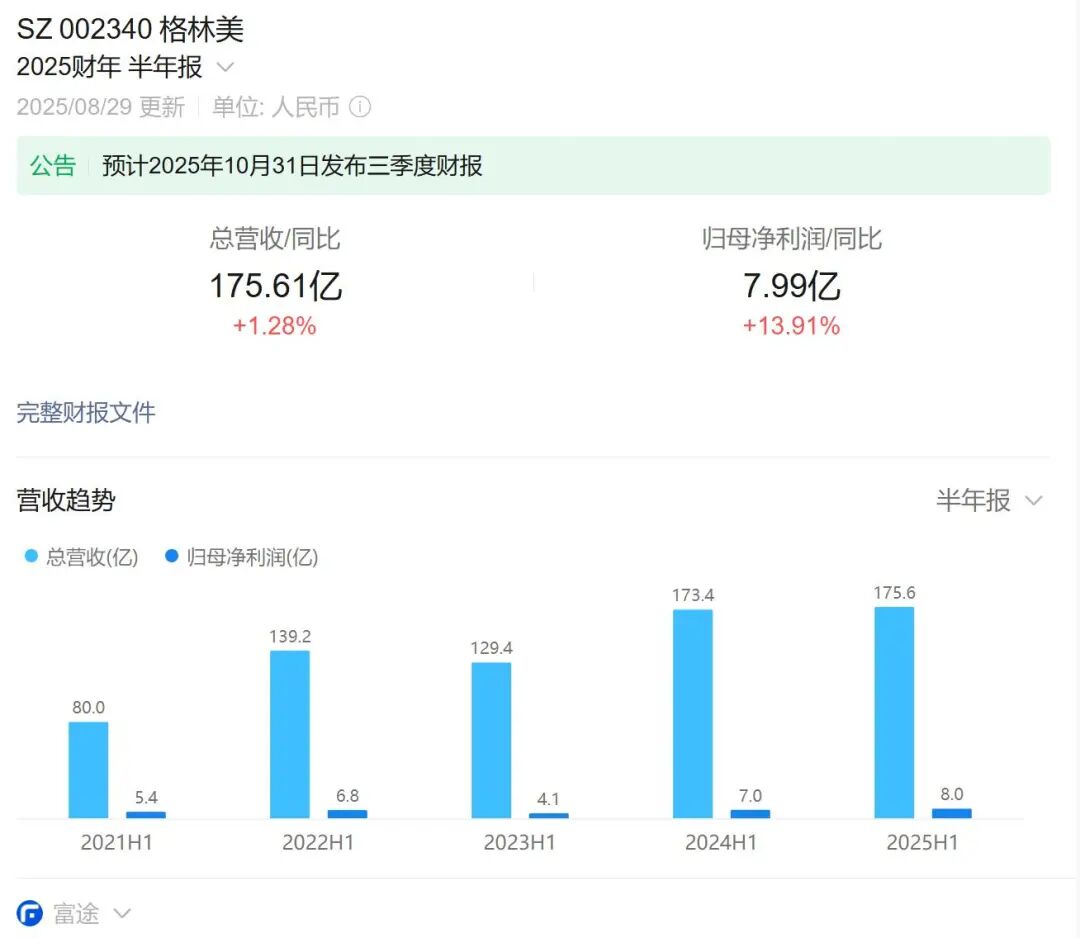The width and height of the screenshot is (1080, 938).
Task: Open the 半年报 chart period dropdown
Action: click(988, 500)
